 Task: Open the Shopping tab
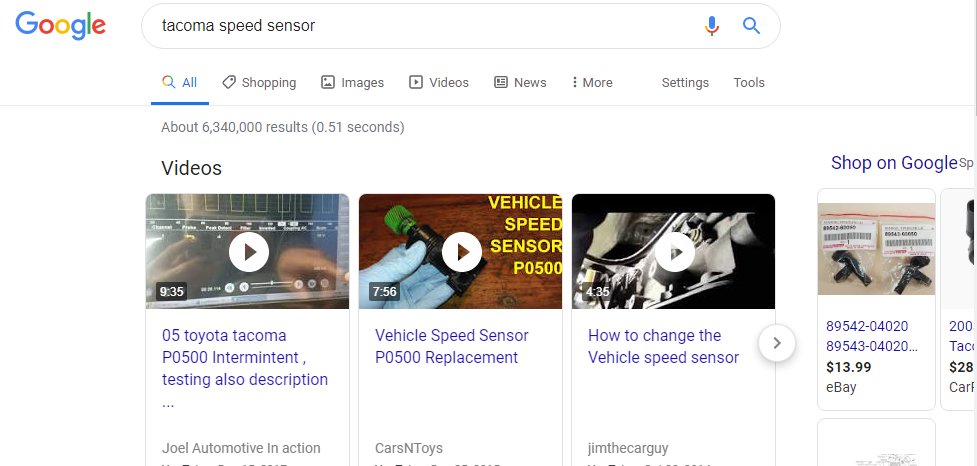259,82
